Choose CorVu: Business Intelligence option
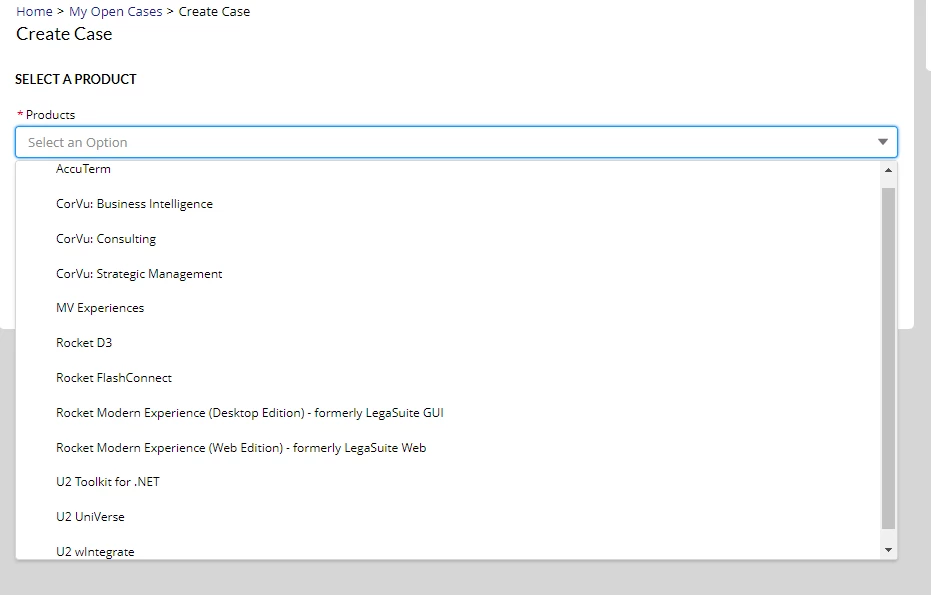Image resolution: width=931 pixels, height=595 pixels. point(448,204)
